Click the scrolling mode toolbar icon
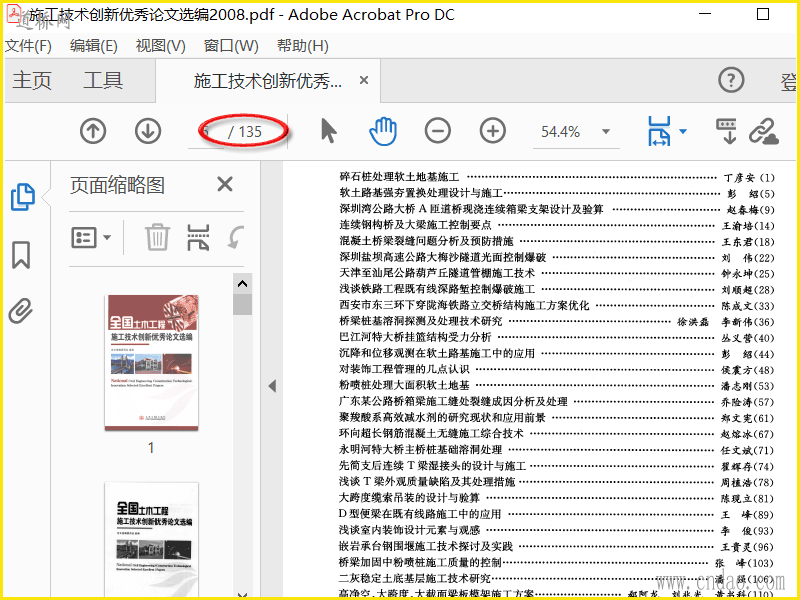 click(x=727, y=131)
